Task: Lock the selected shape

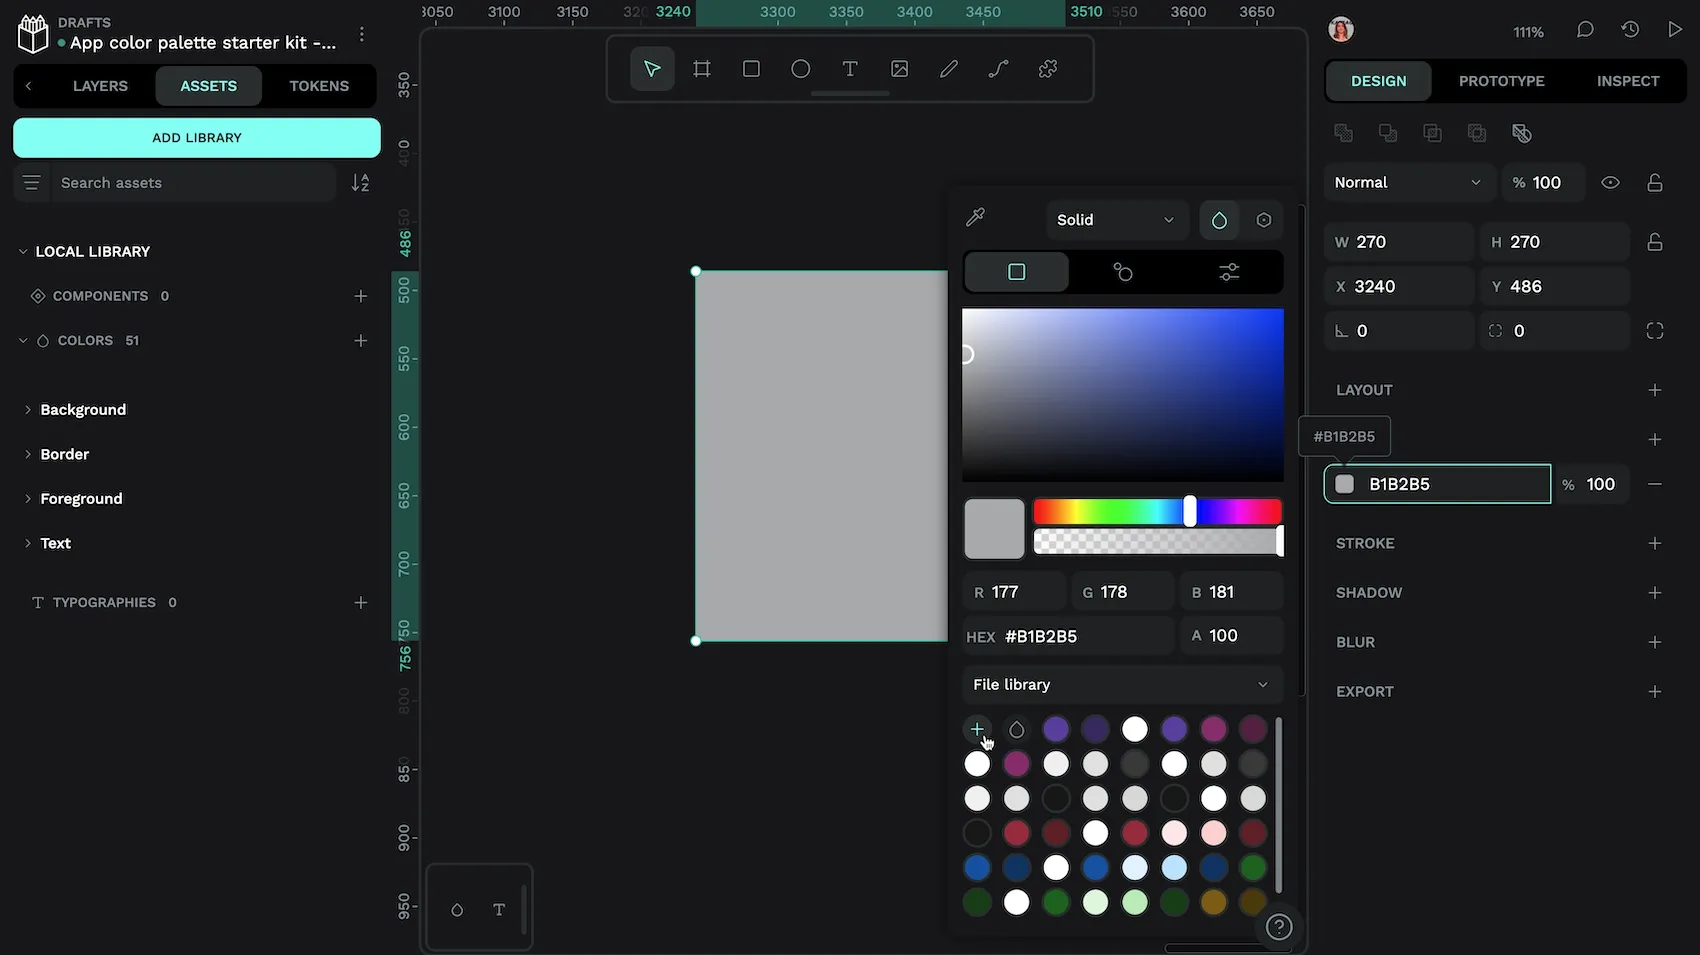Action: pos(1655,182)
